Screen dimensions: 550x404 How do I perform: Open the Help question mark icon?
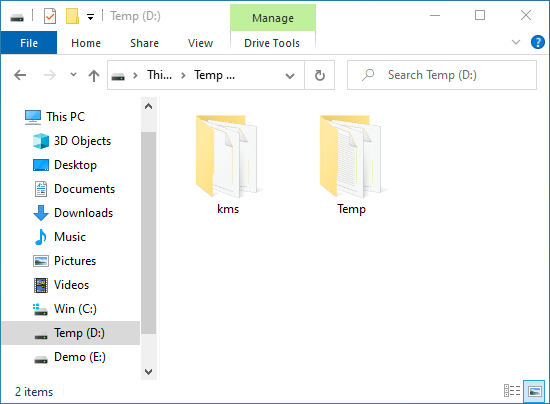tap(537, 42)
